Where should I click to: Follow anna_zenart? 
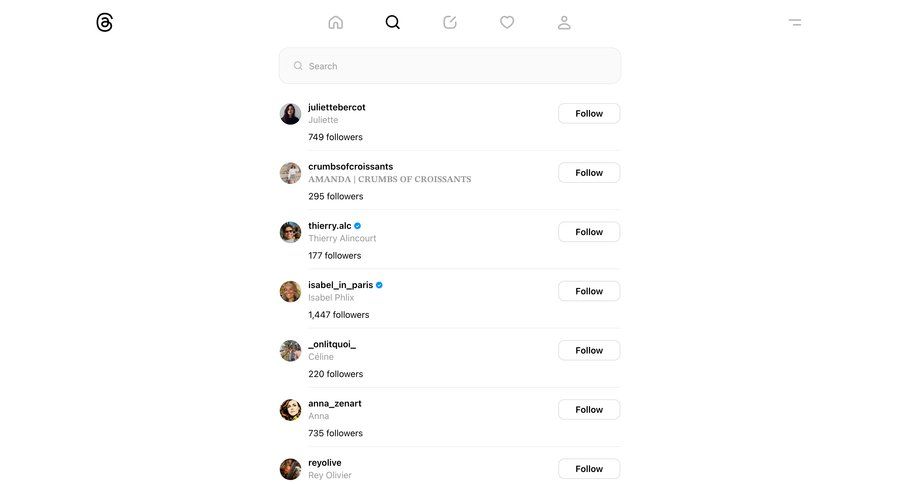589,409
